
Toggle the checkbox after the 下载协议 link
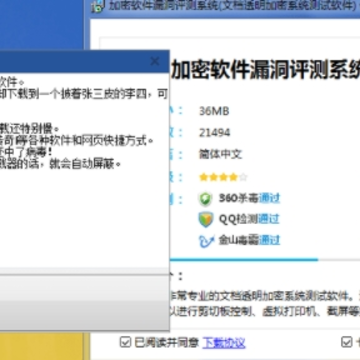point(347,342)
